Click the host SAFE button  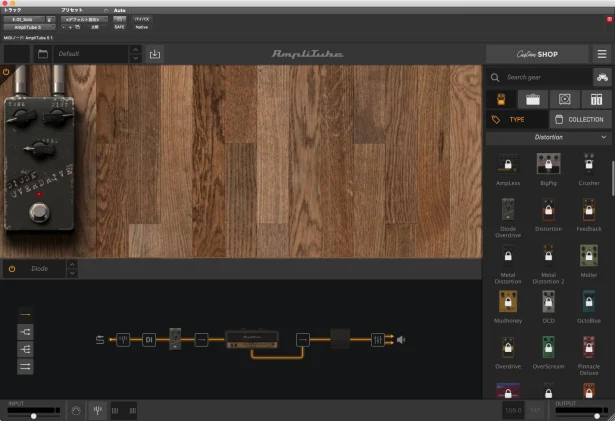coord(120,27)
